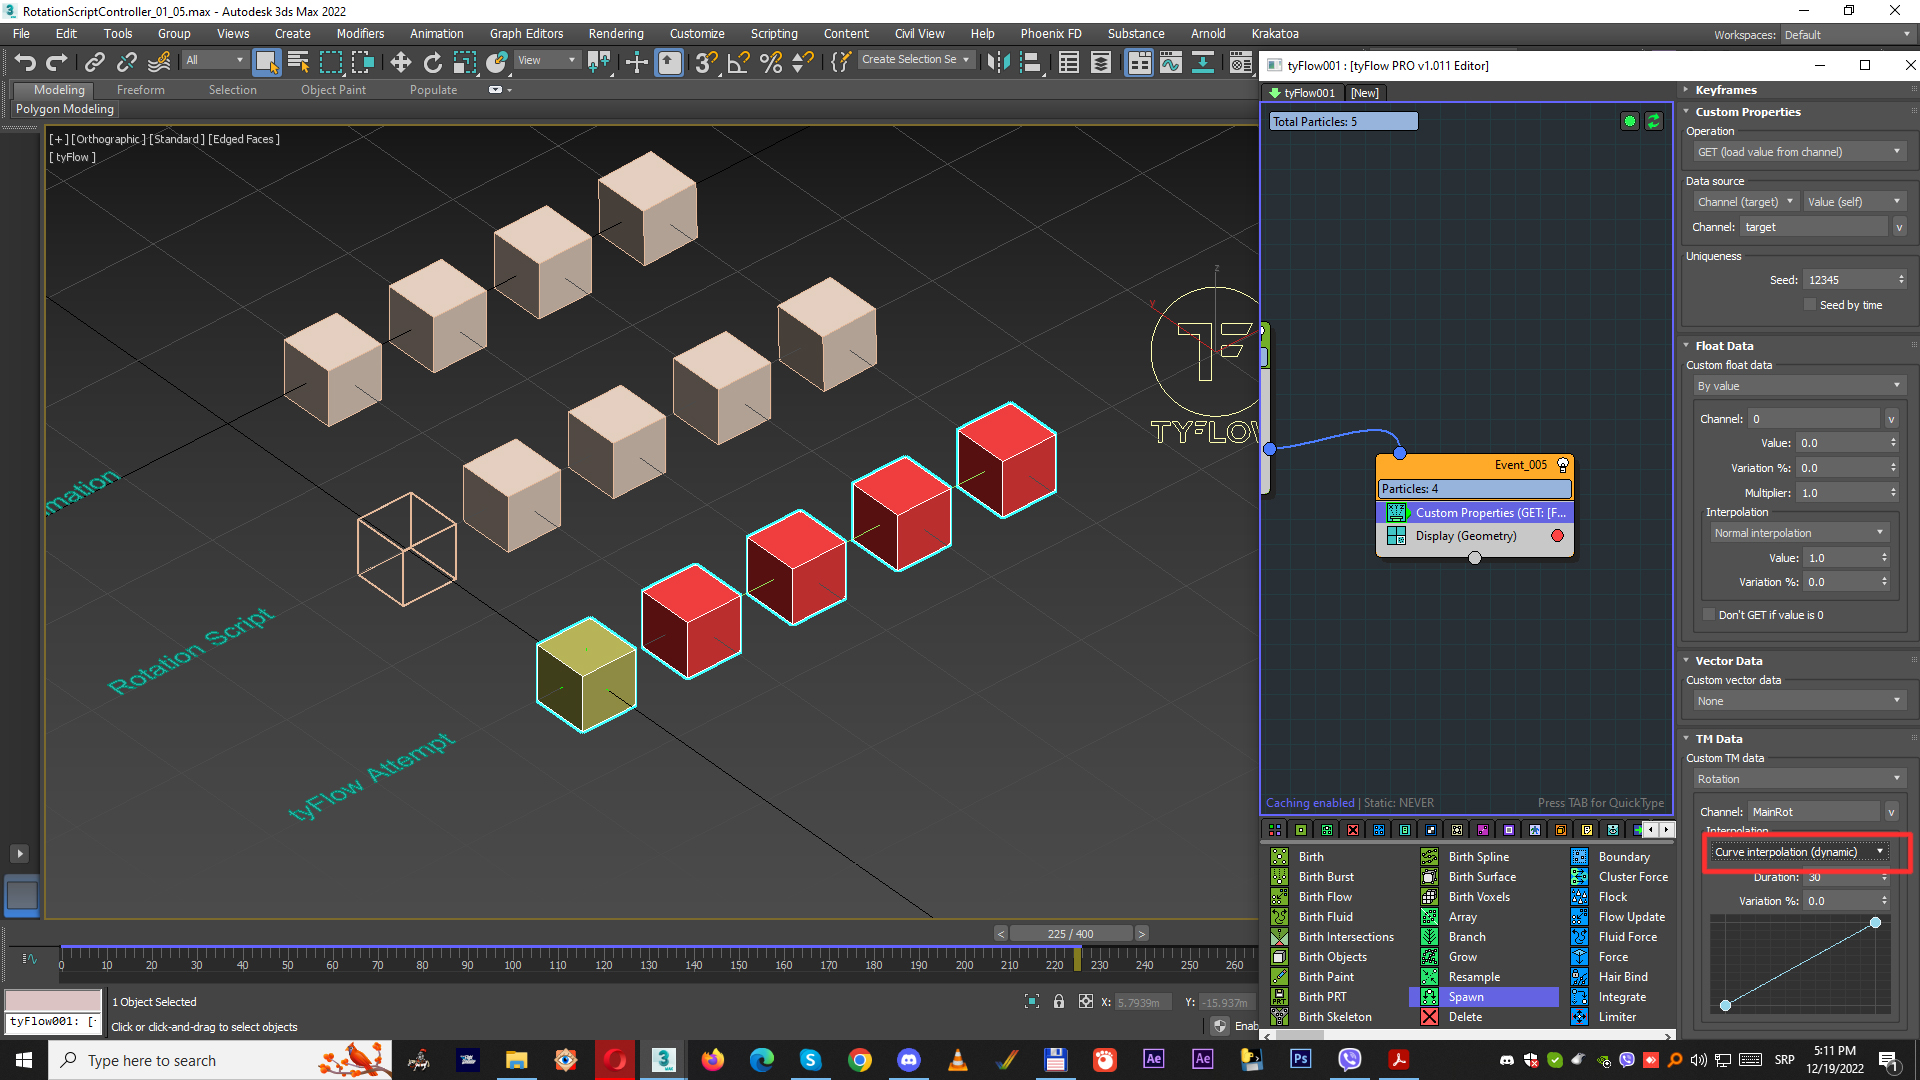Select the Rotate tool
The height and width of the screenshot is (1080, 1920).
(x=432, y=62)
